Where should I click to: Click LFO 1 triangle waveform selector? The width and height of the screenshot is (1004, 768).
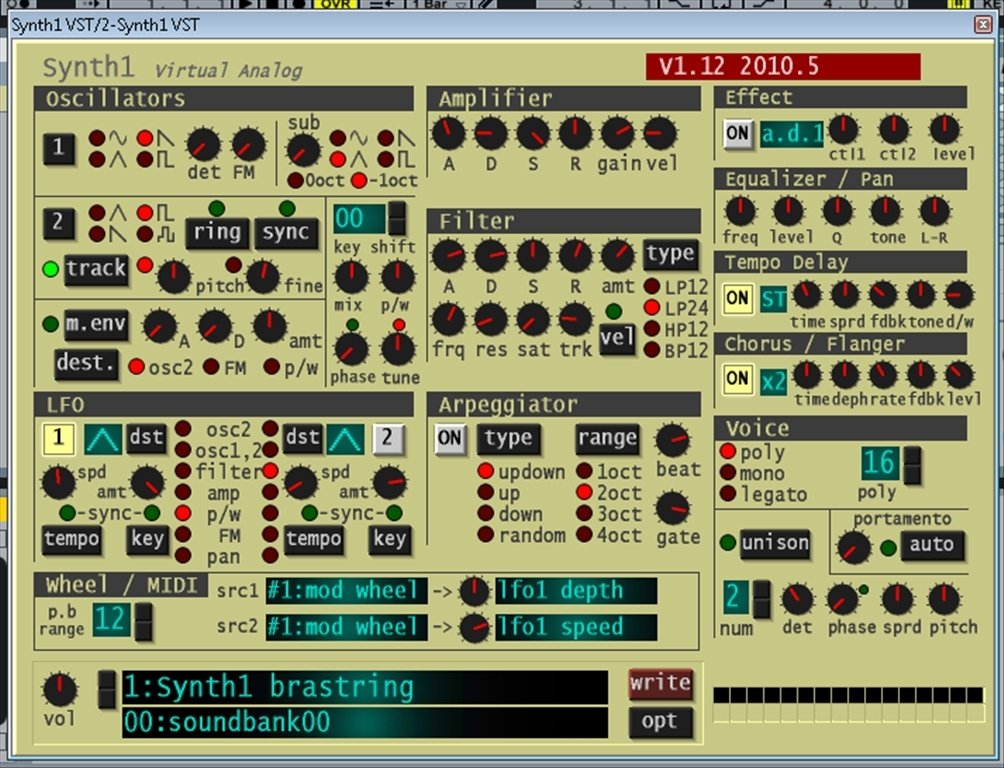[103, 439]
